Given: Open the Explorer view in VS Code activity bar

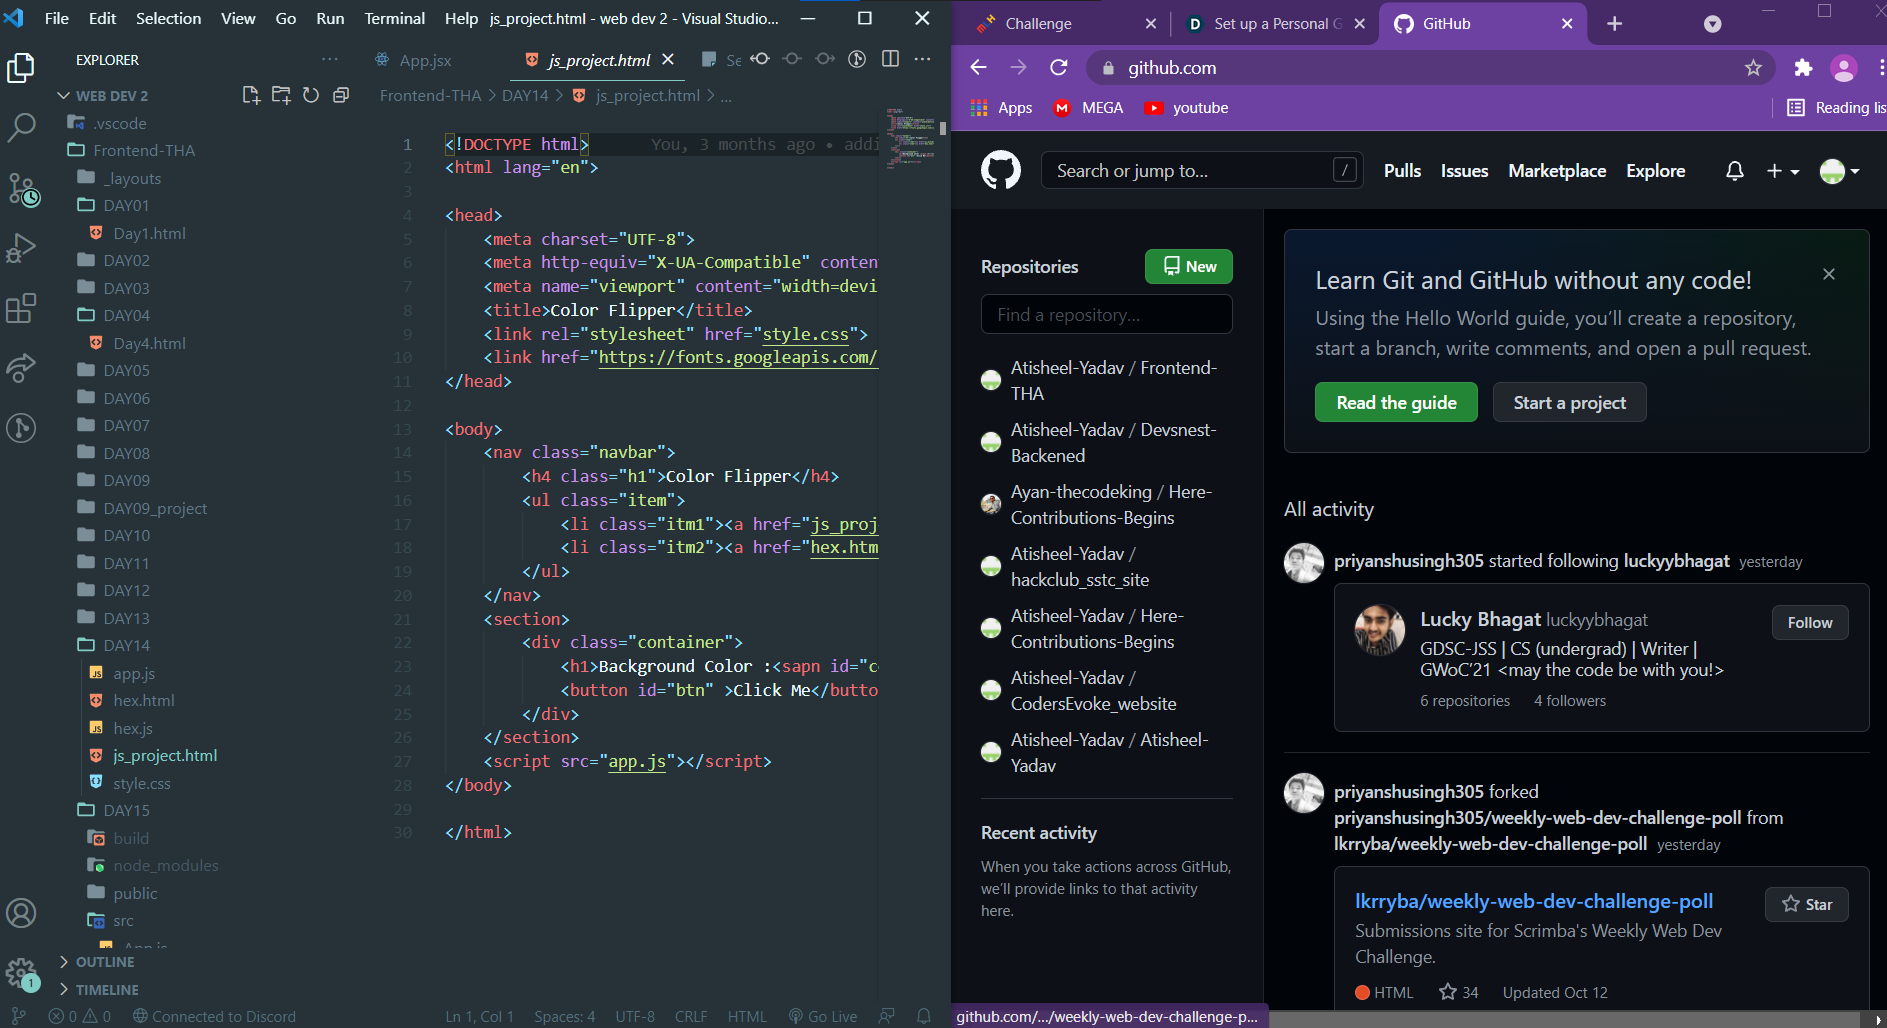Looking at the screenshot, I should point(21,68).
